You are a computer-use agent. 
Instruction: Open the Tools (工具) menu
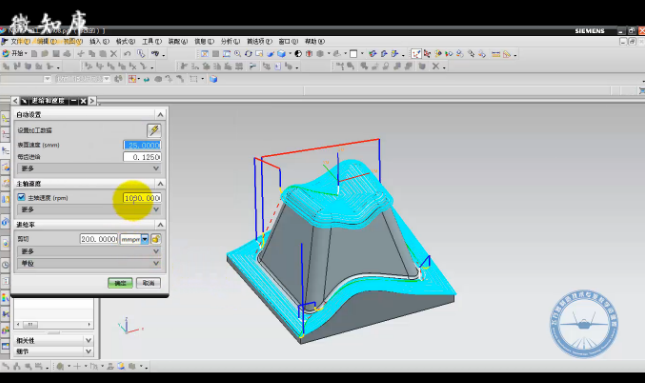click(152, 42)
